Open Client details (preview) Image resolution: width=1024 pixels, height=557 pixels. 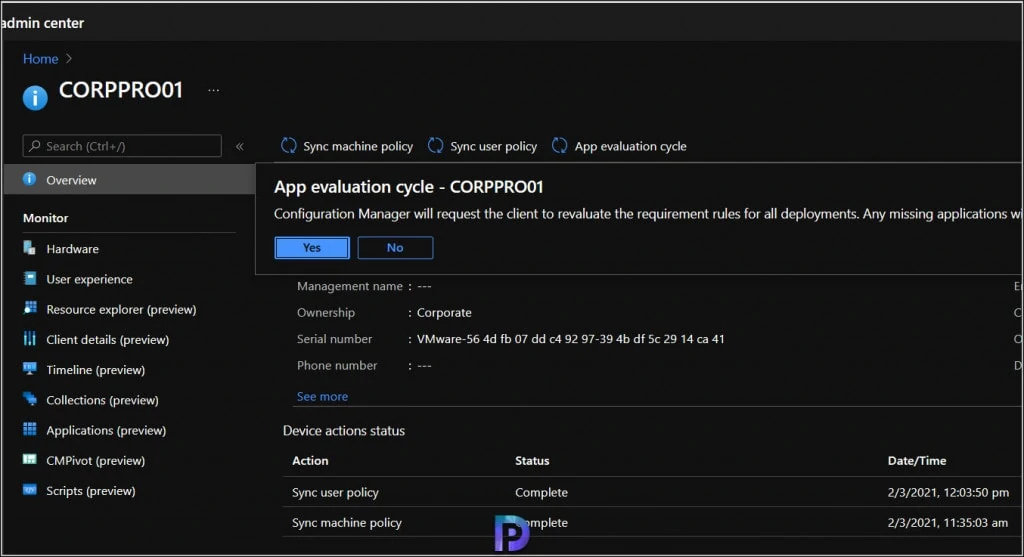(108, 340)
